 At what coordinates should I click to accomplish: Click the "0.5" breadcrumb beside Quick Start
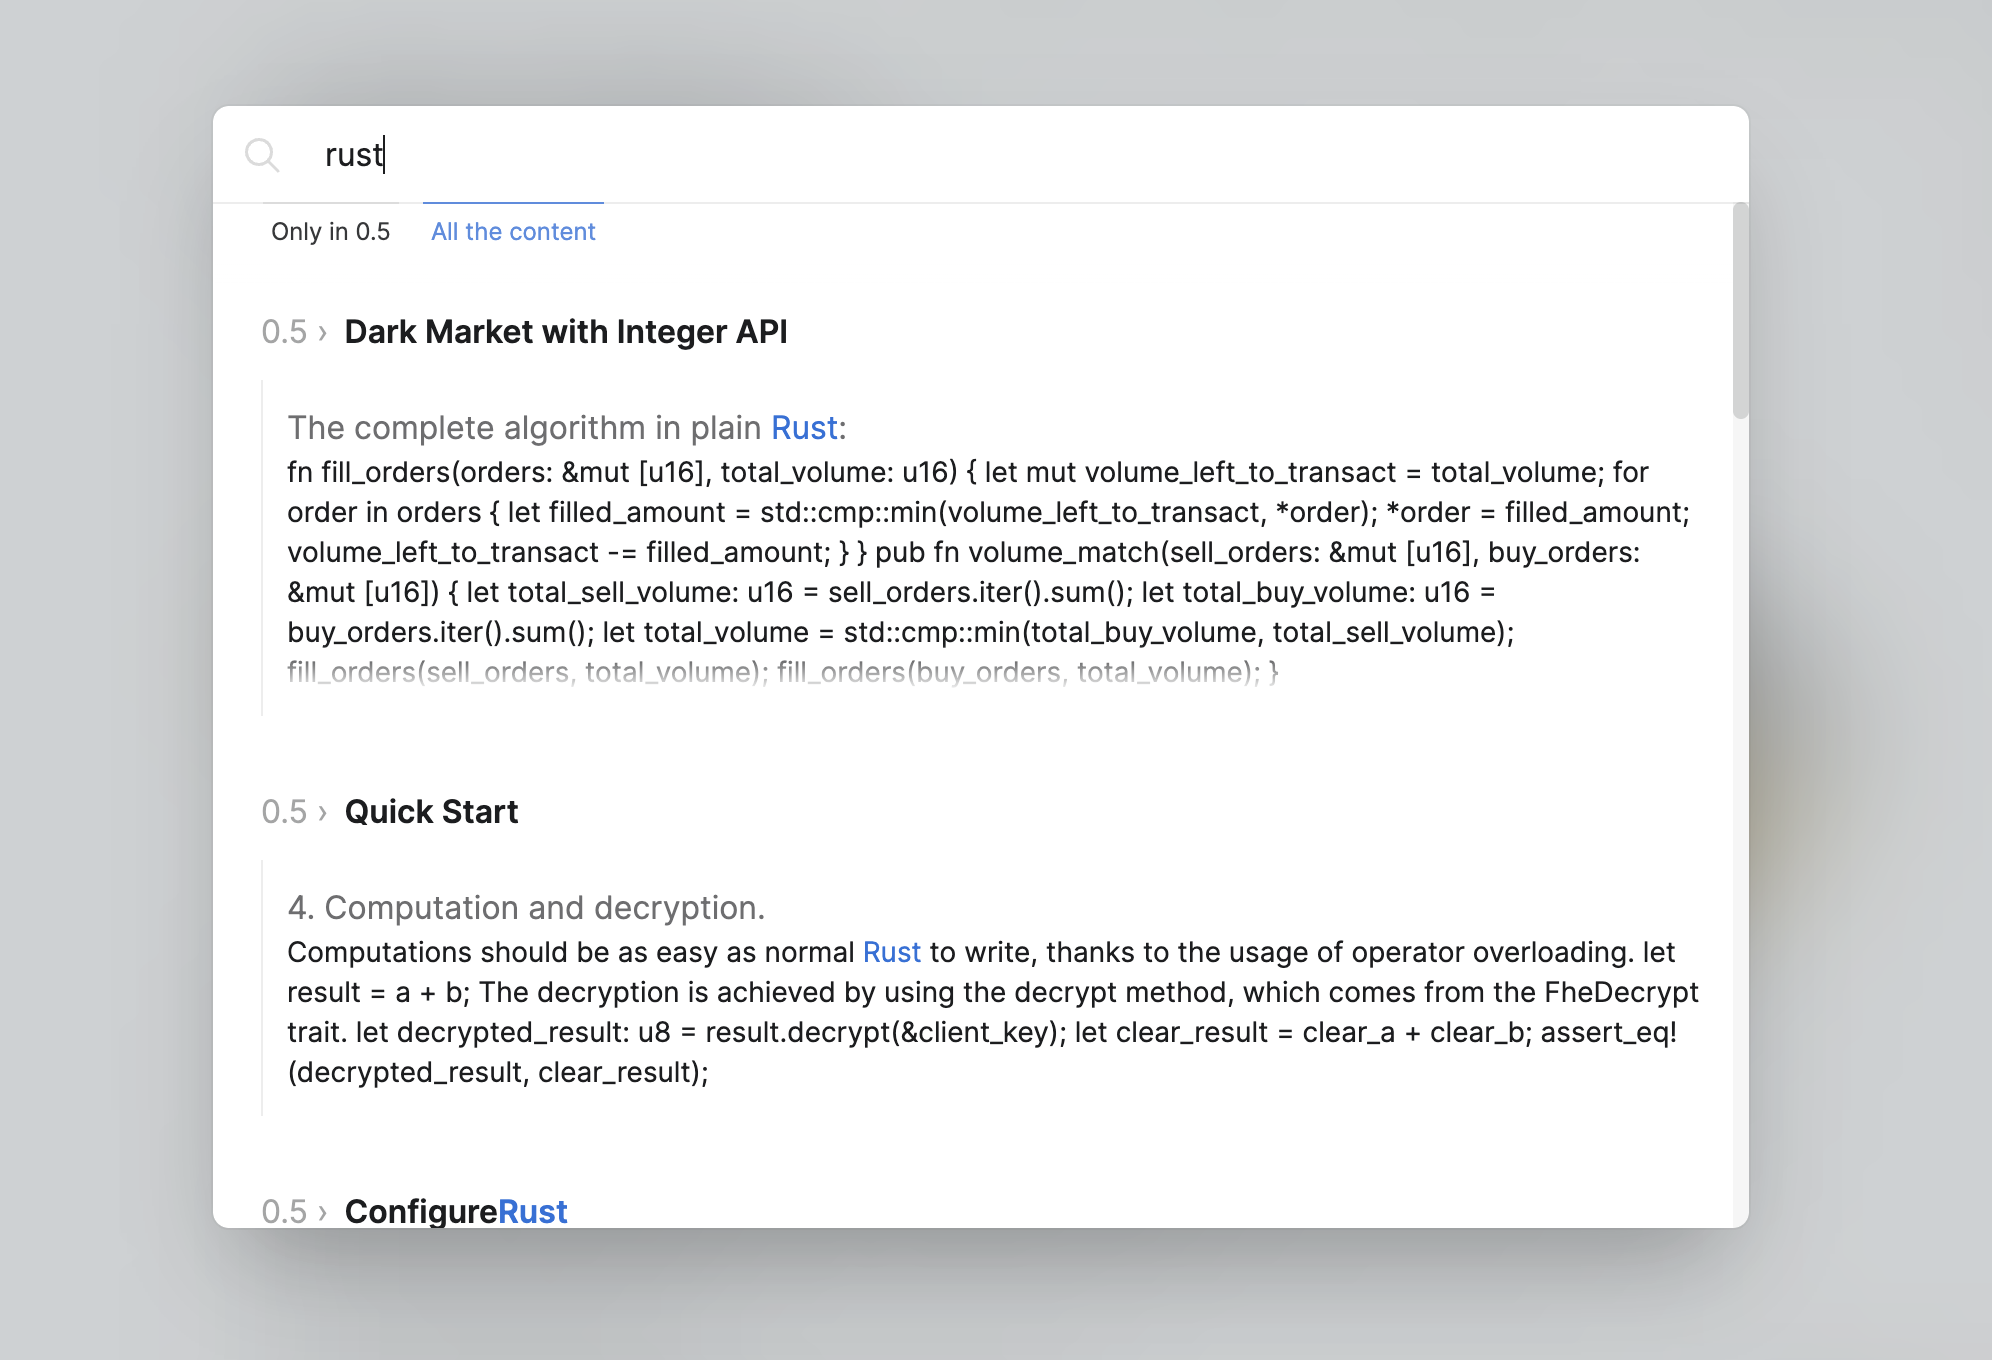(x=284, y=812)
